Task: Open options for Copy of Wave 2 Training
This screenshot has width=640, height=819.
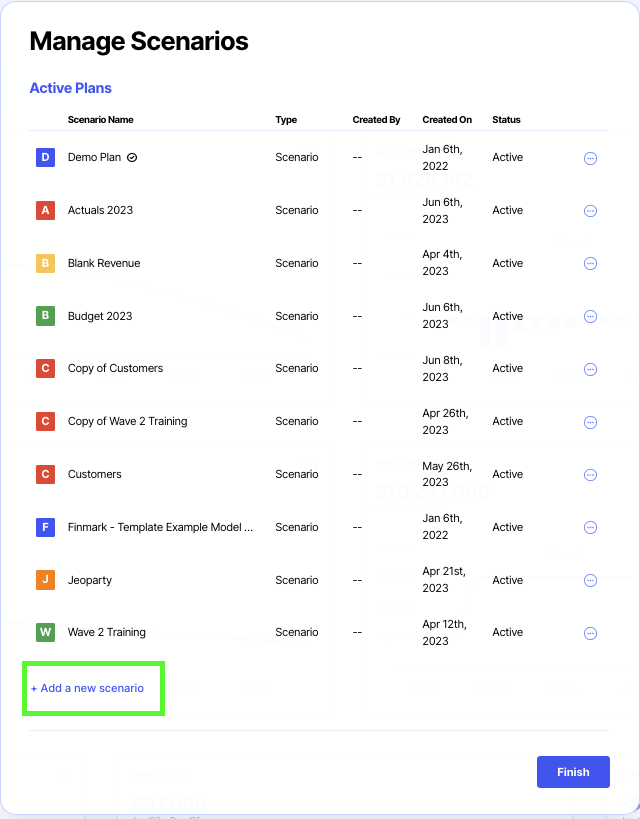Action: coord(590,422)
